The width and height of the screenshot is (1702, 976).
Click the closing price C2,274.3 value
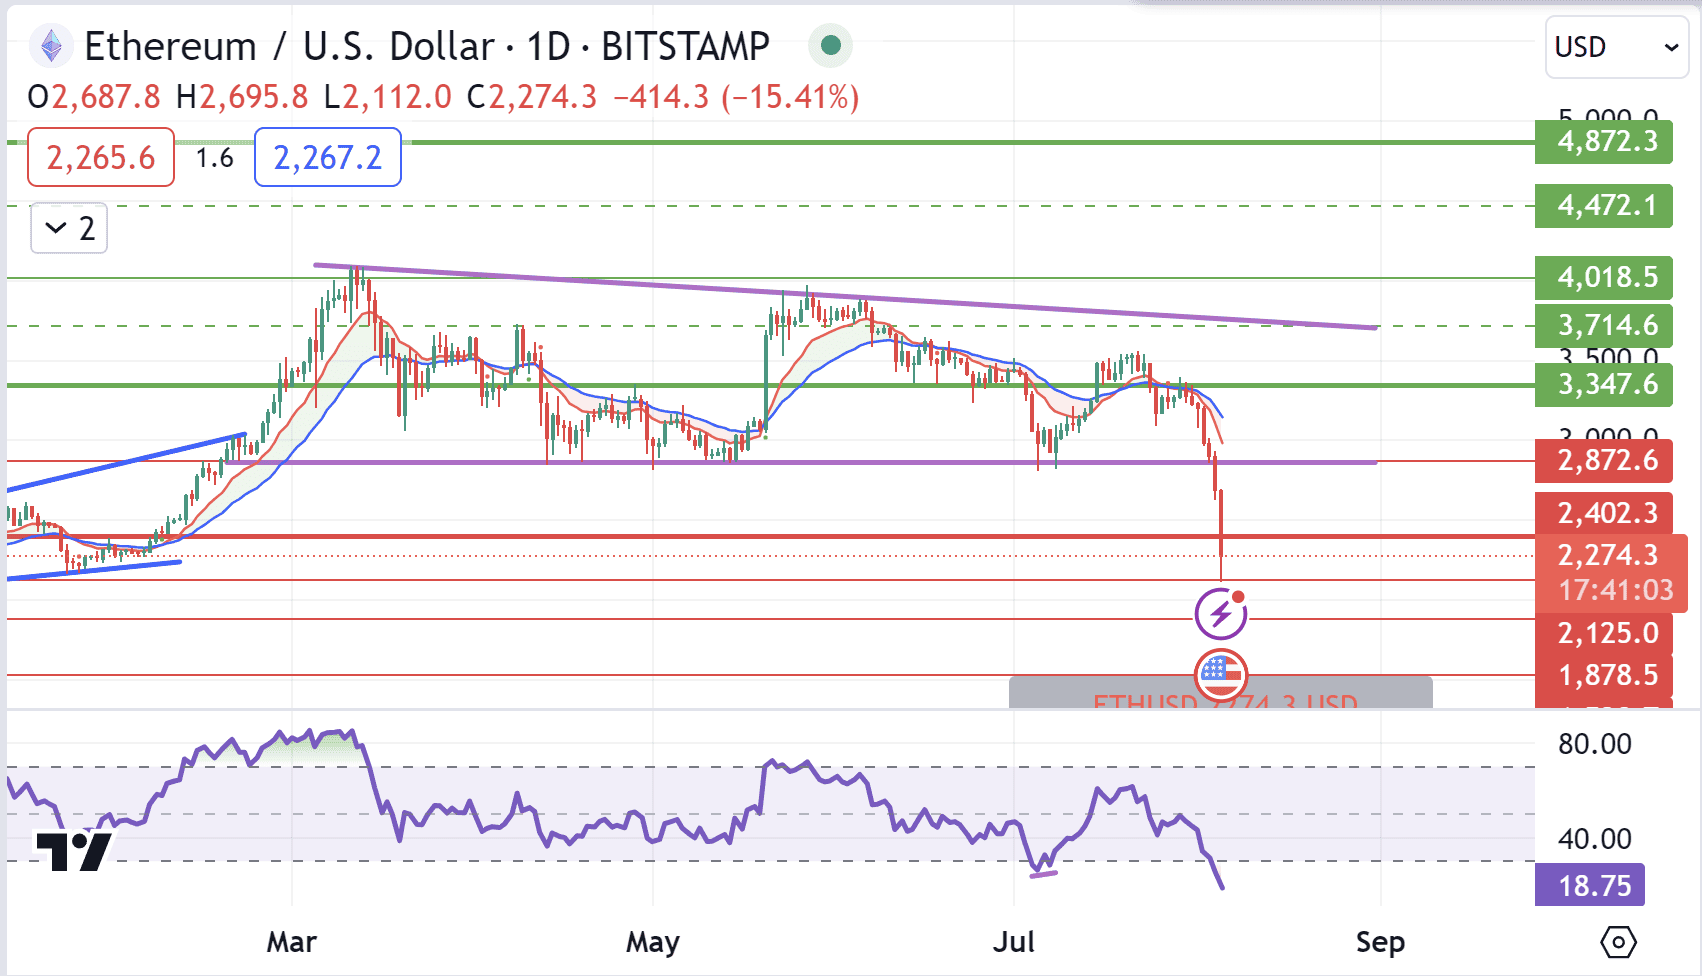(531, 97)
